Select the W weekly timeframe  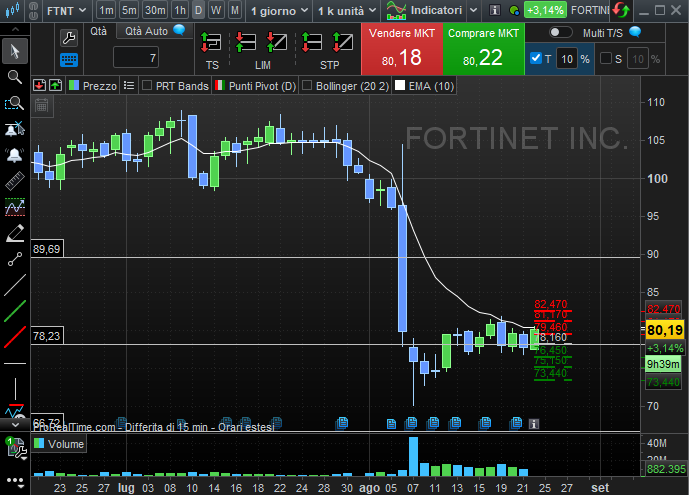point(216,10)
